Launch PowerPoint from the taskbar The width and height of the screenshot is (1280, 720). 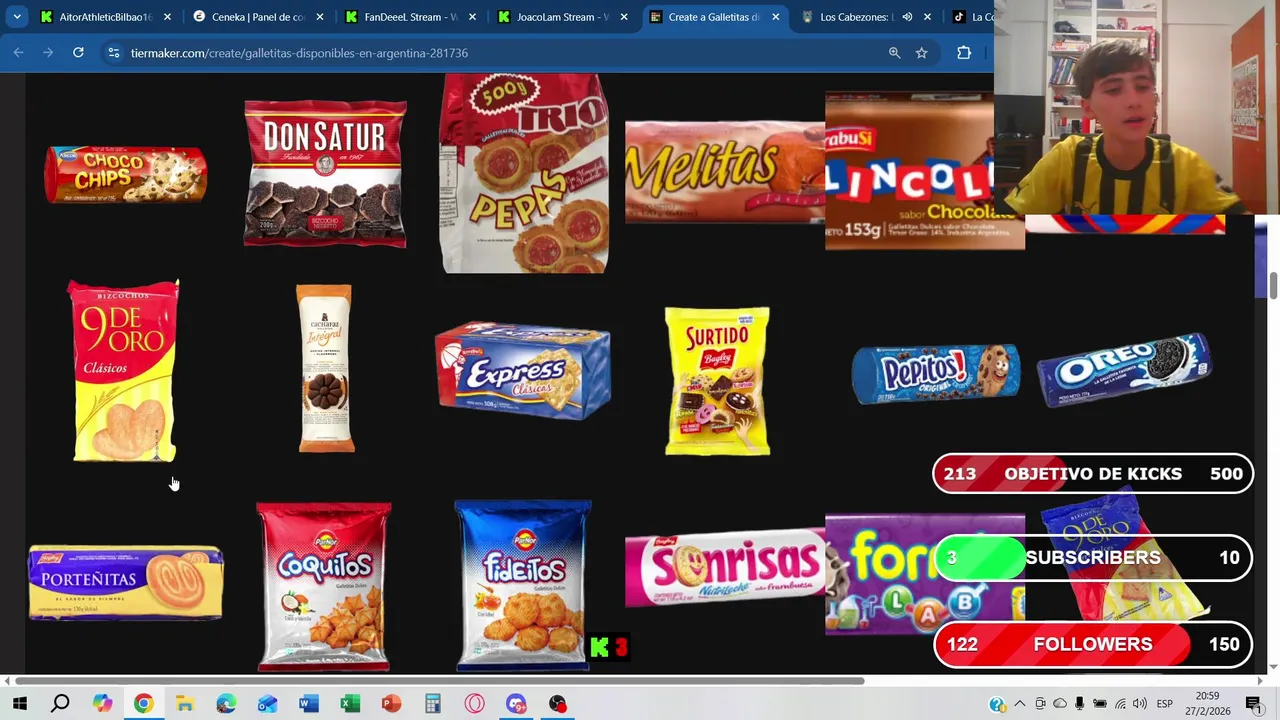(391, 703)
